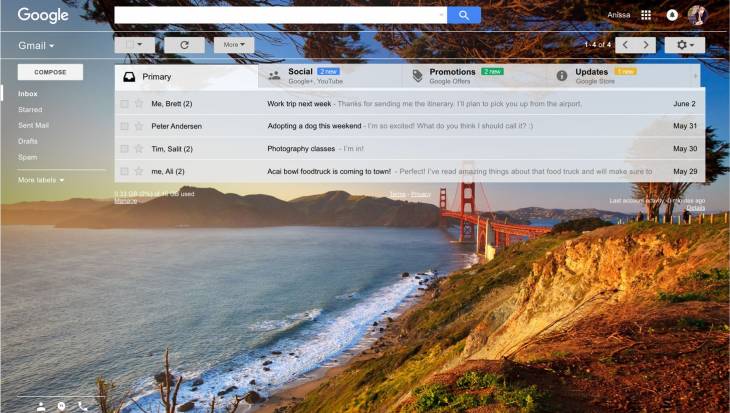Image resolution: width=730 pixels, height=413 pixels.
Task: Click the Manage storage link
Action: [126, 201]
